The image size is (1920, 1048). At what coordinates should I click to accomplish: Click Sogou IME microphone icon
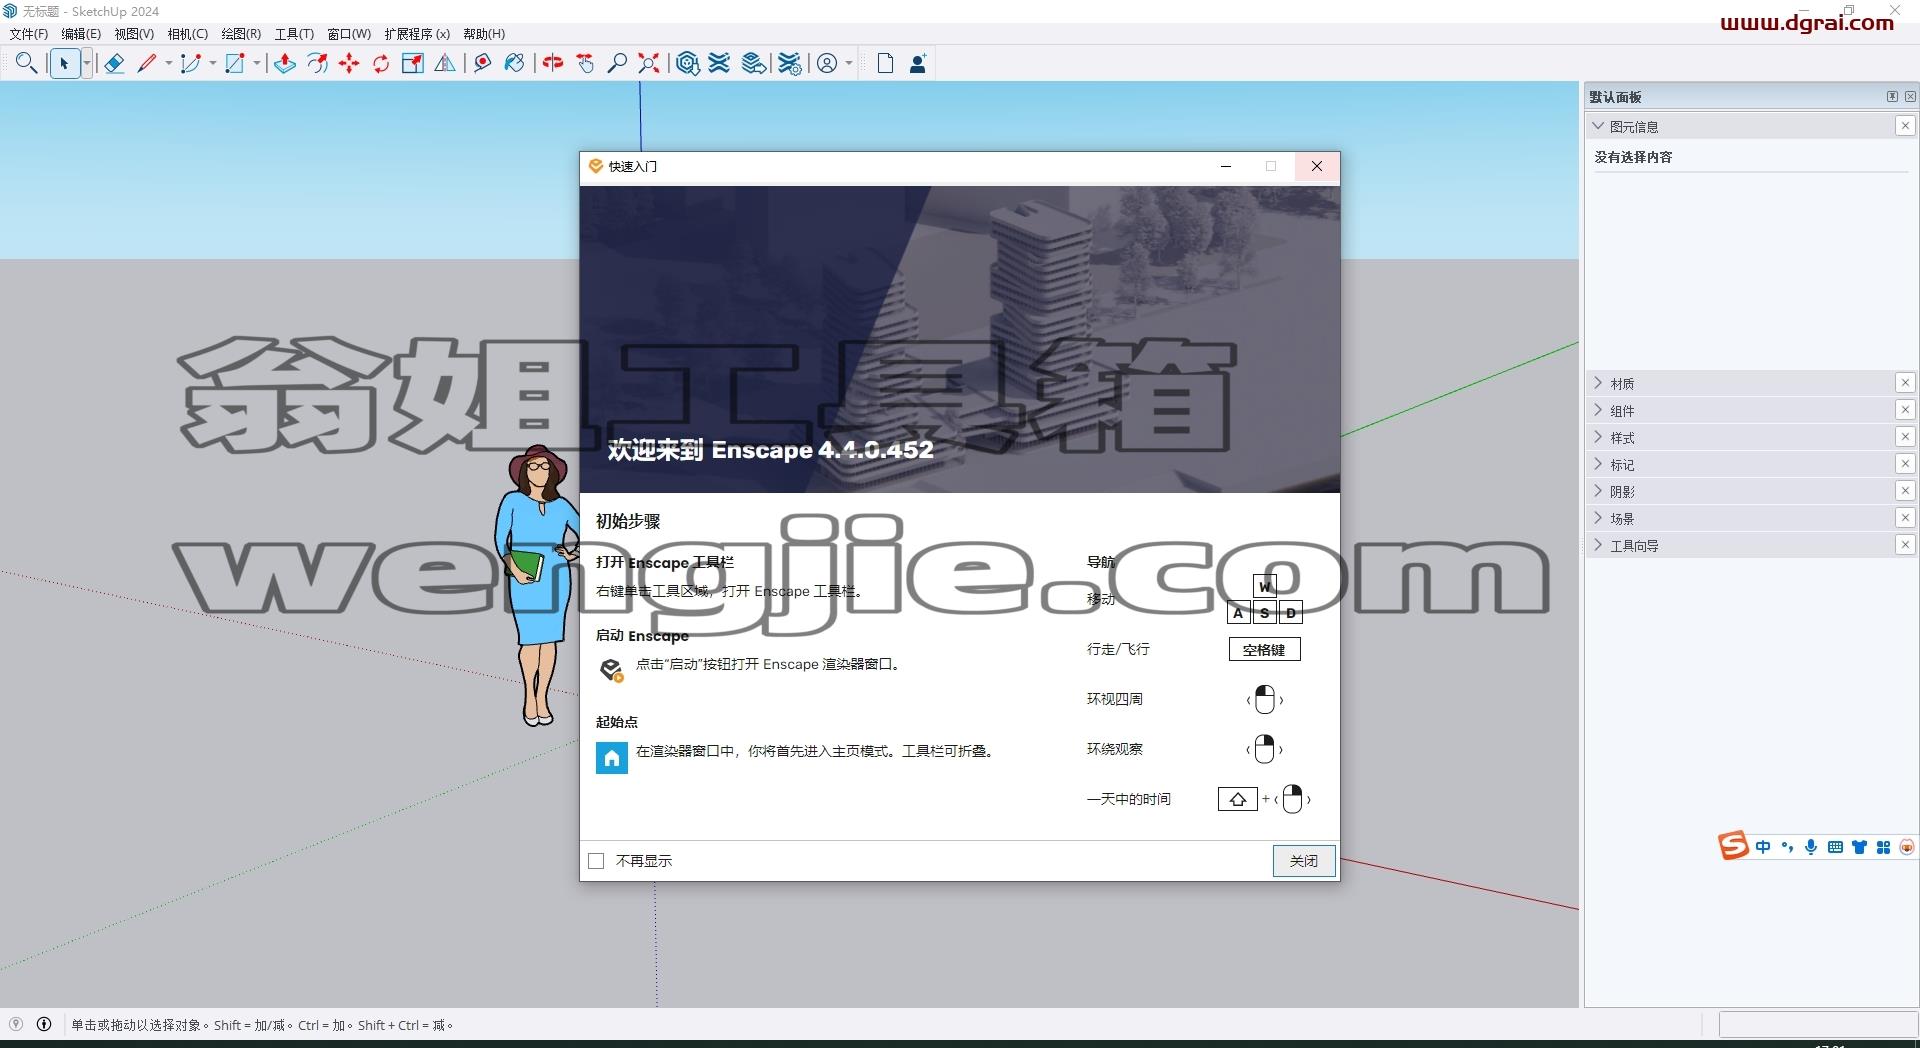tap(1811, 847)
